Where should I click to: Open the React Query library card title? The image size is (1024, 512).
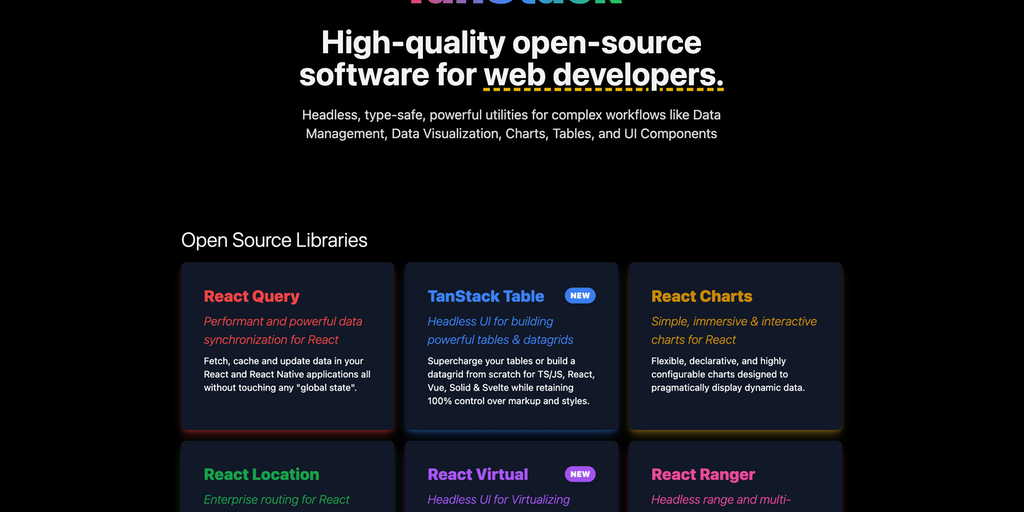point(251,296)
